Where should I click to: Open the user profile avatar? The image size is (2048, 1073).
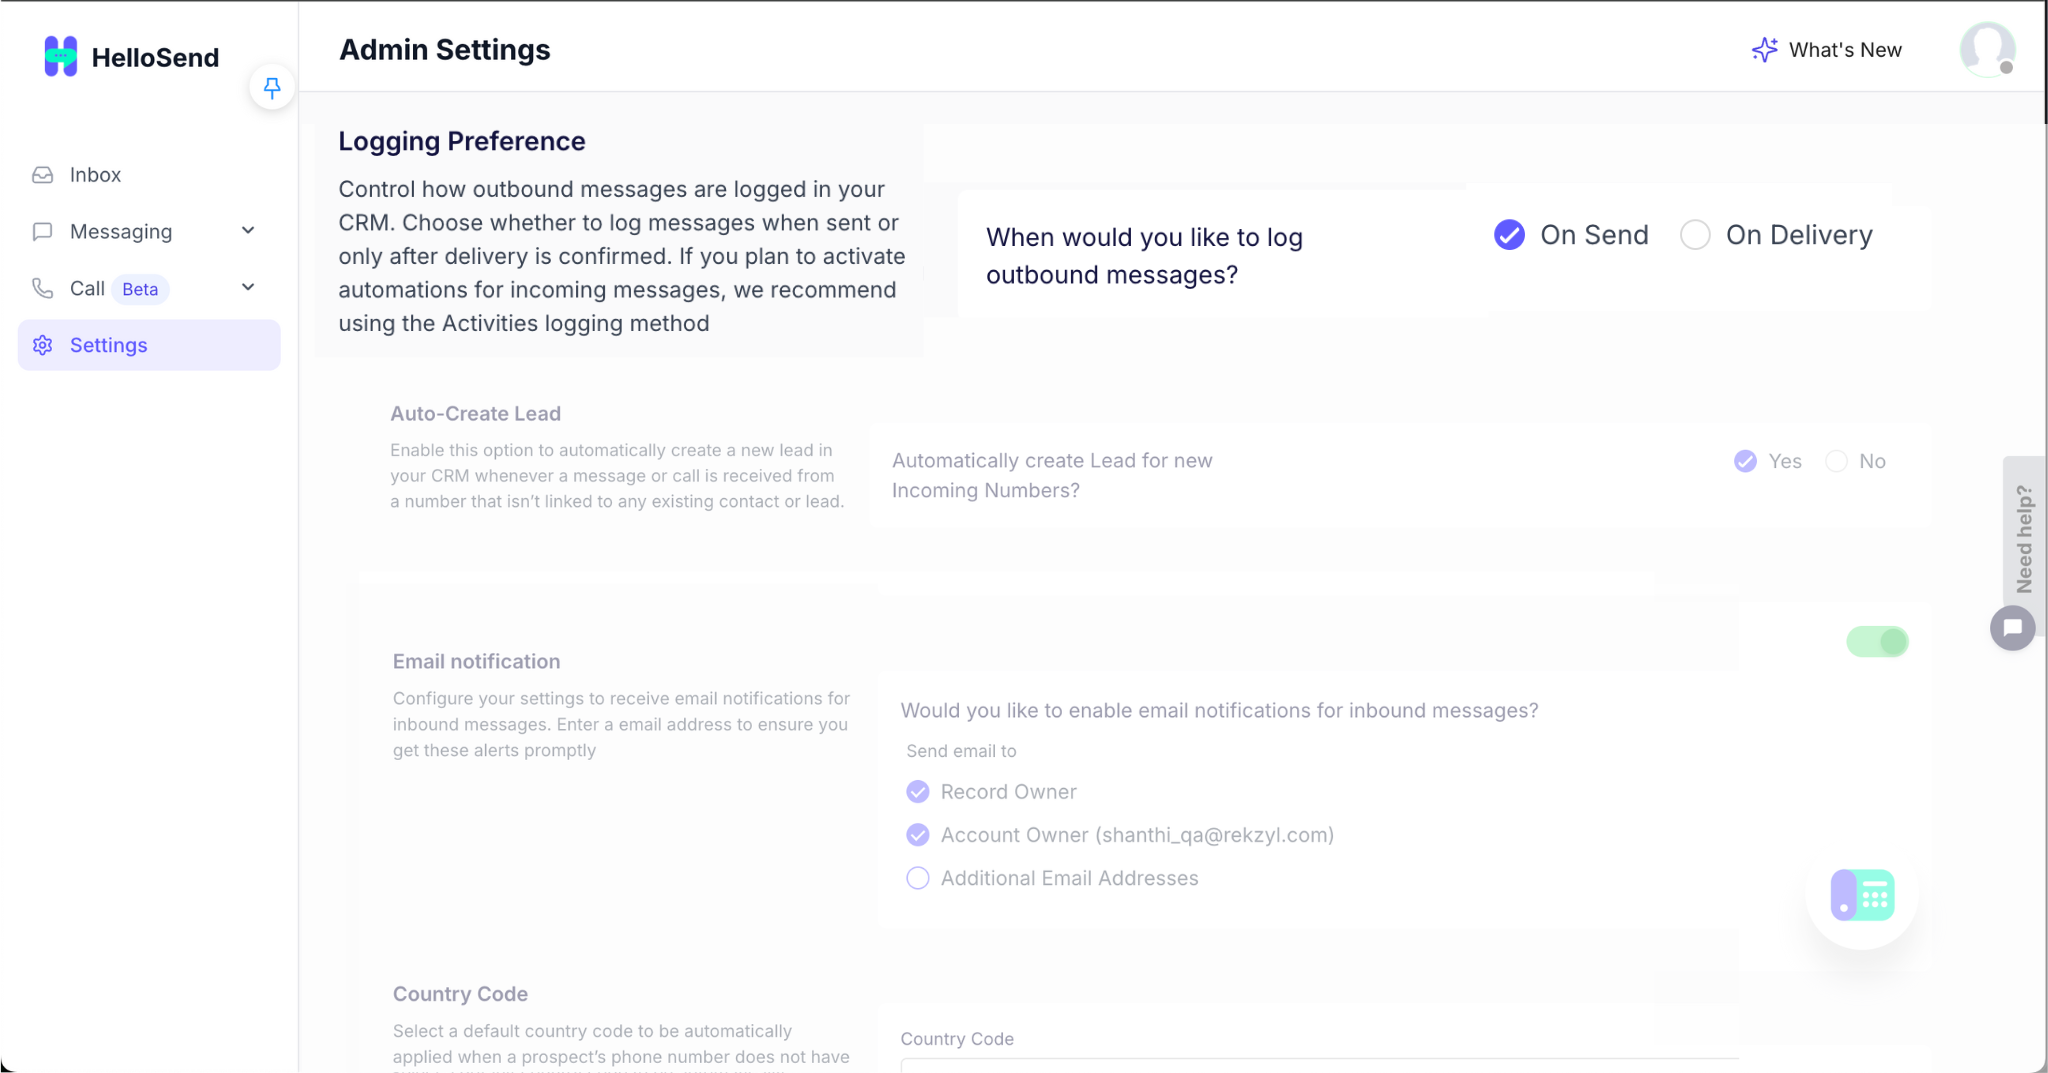coord(1987,49)
